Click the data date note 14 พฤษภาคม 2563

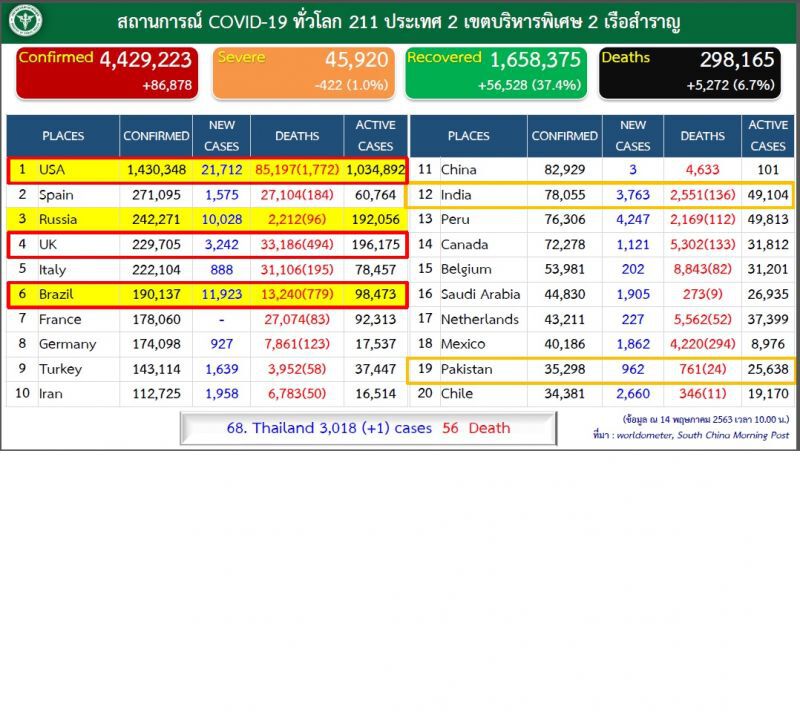click(x=705, y=419)
